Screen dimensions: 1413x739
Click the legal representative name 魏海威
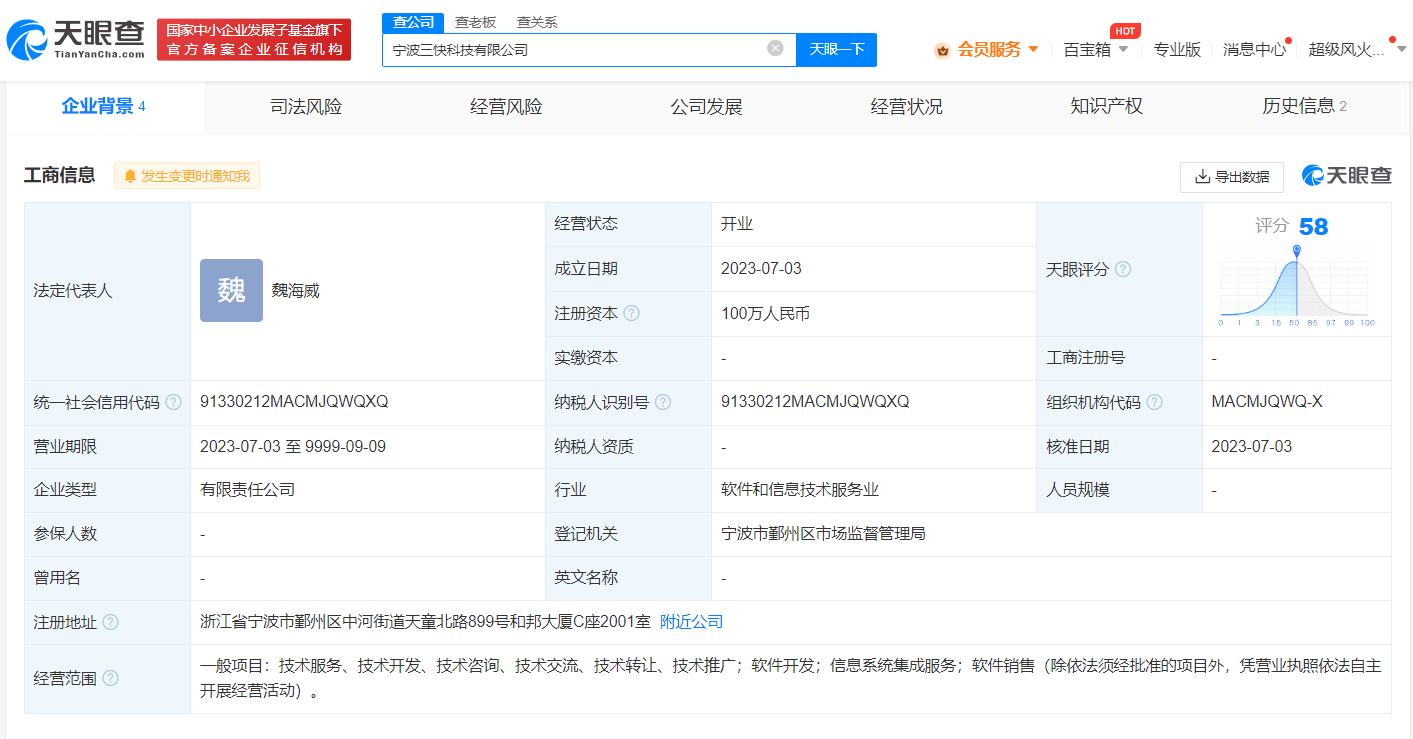click(x=295, y=291)
